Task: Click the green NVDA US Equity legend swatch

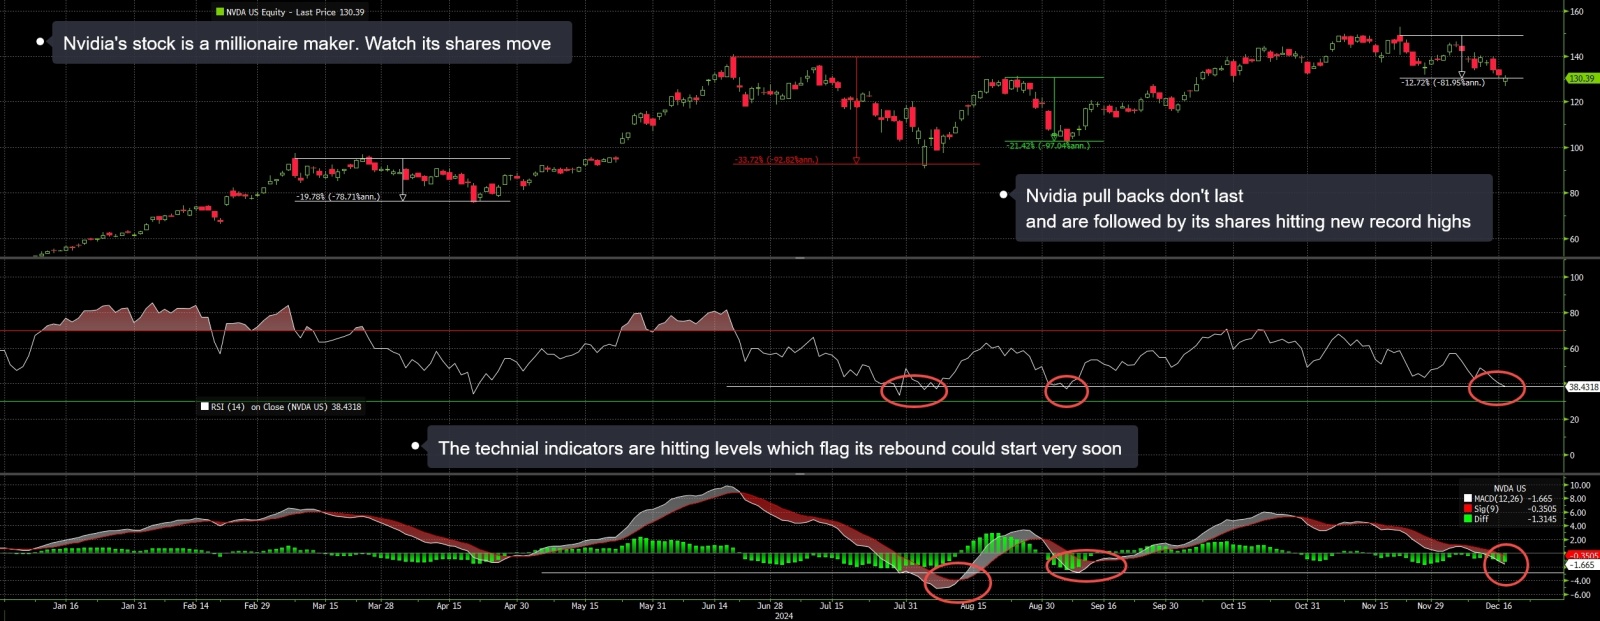Action: pyautogui.click(x=220, y=12)
